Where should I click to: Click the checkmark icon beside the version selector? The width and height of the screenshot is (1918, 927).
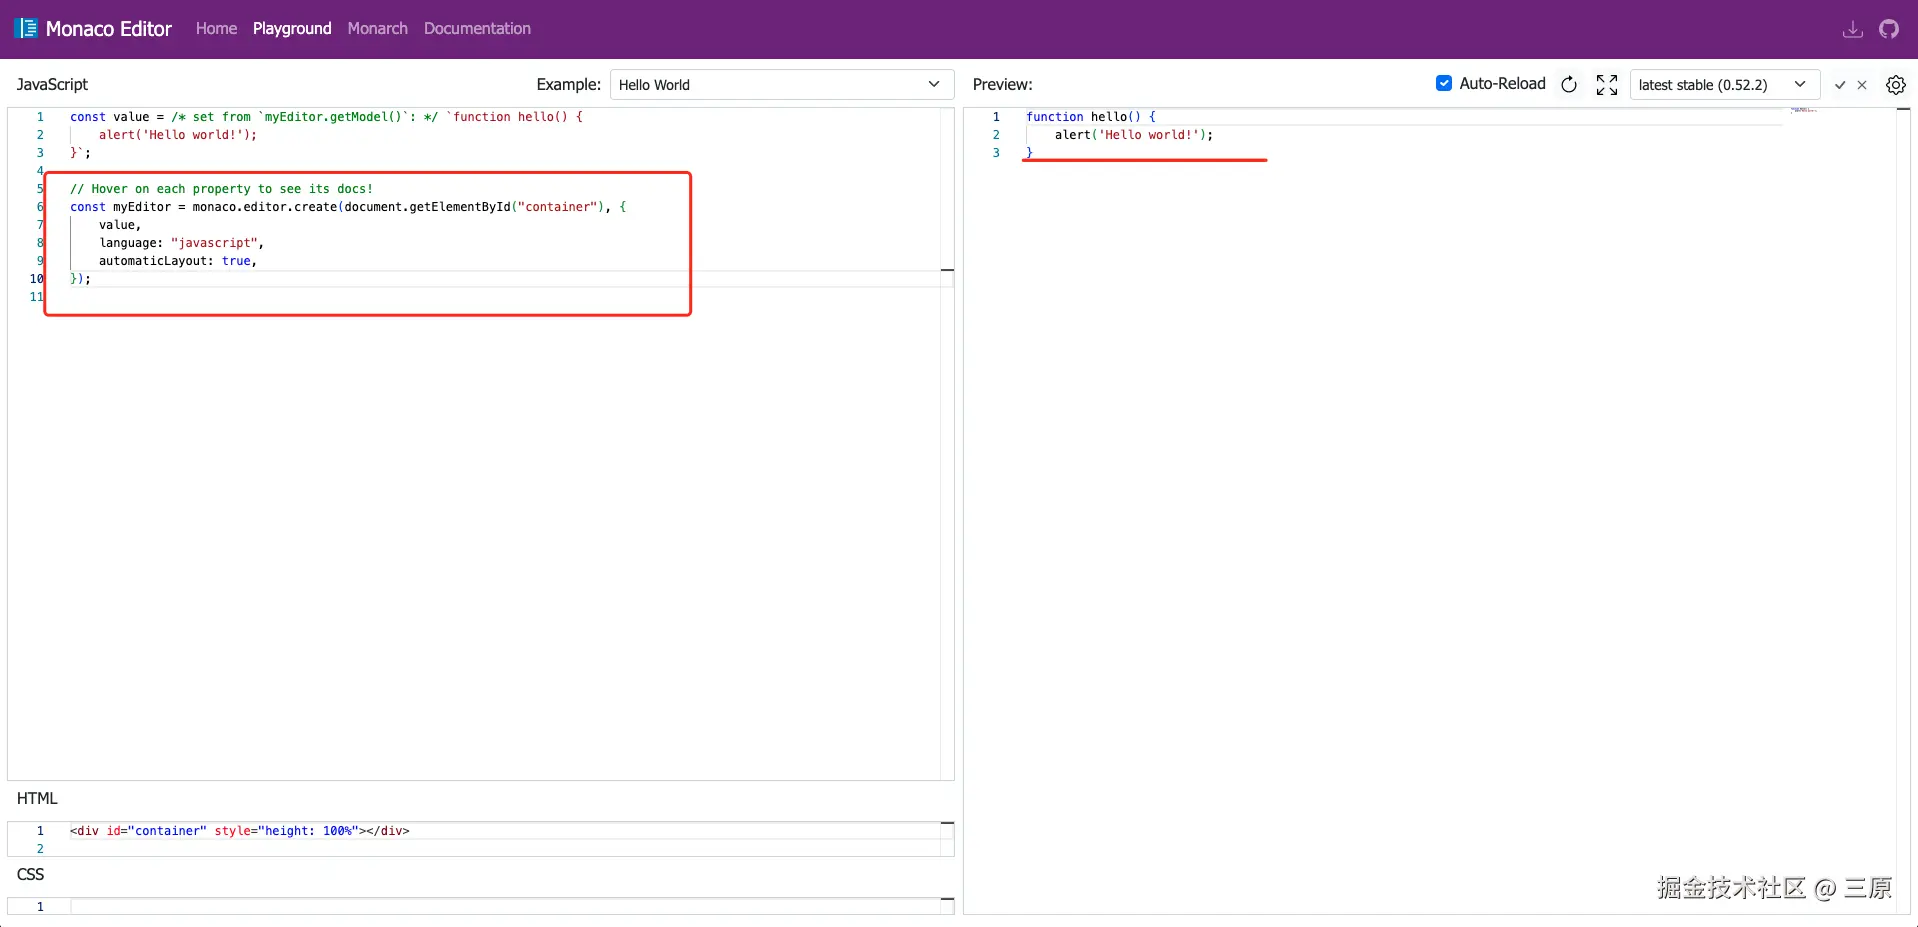click(1840, 85)
